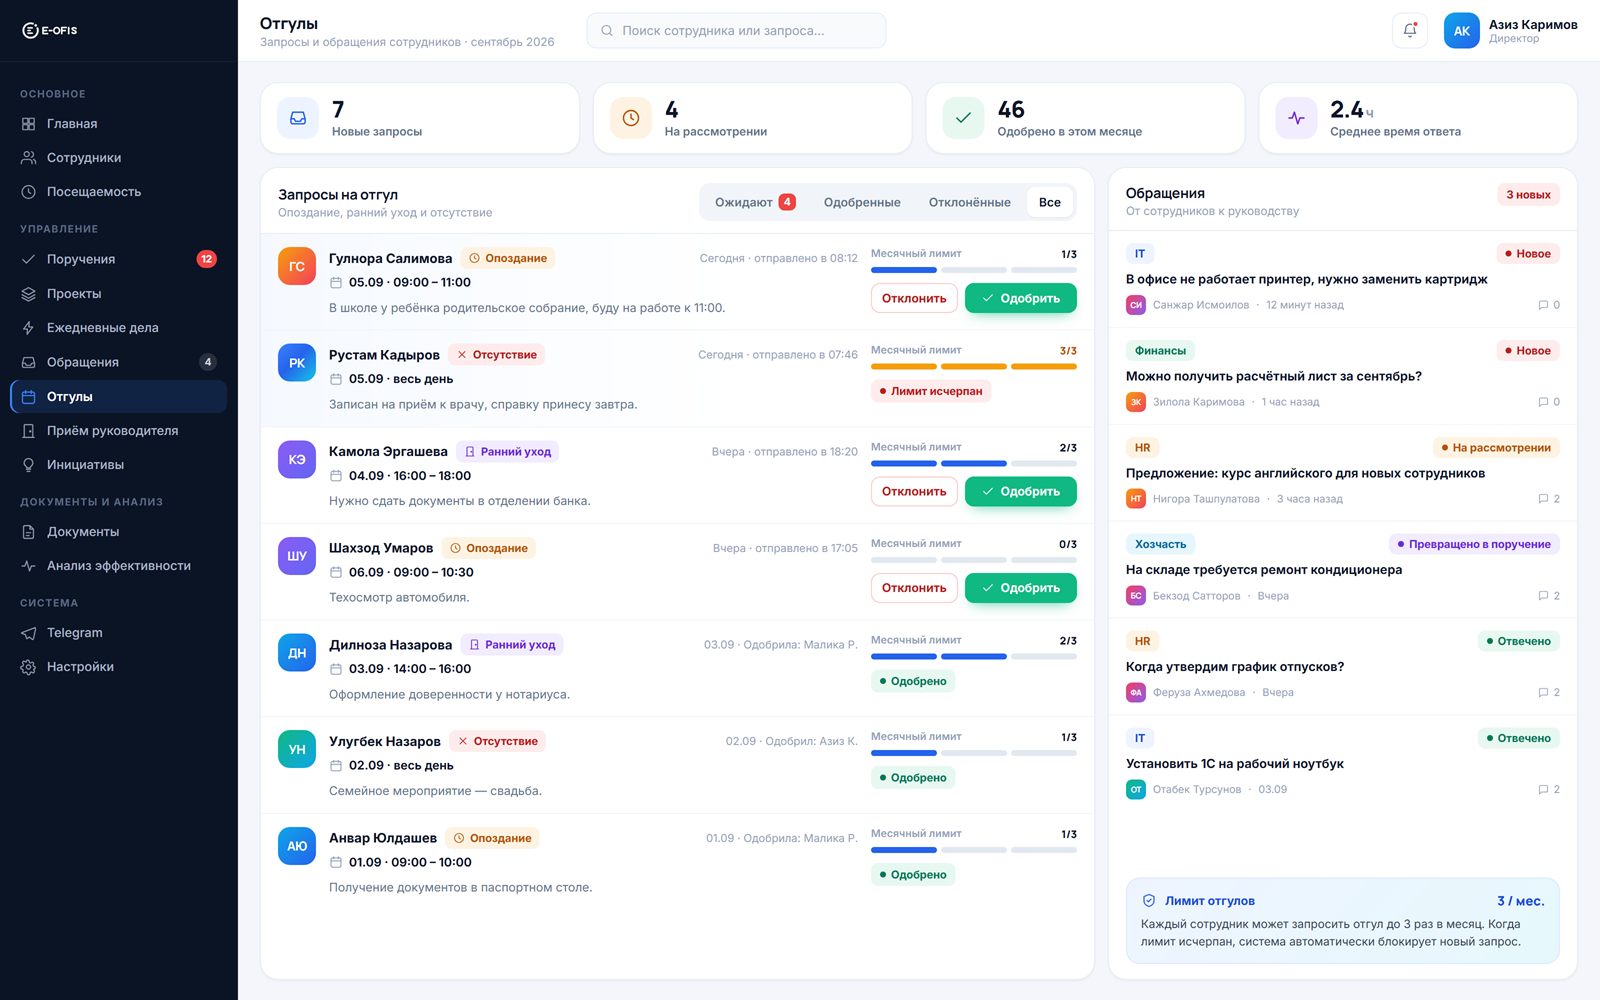Click the Посещаемость clock icon

click(x=28, y=192)
